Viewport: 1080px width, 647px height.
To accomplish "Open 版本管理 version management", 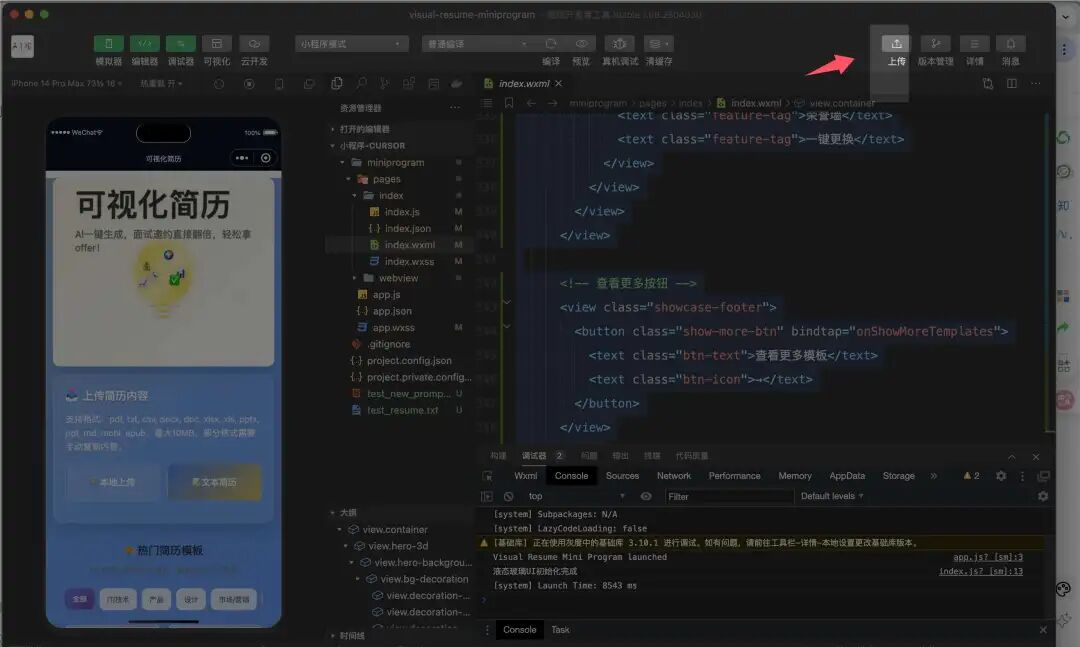I will coord(935,44).
